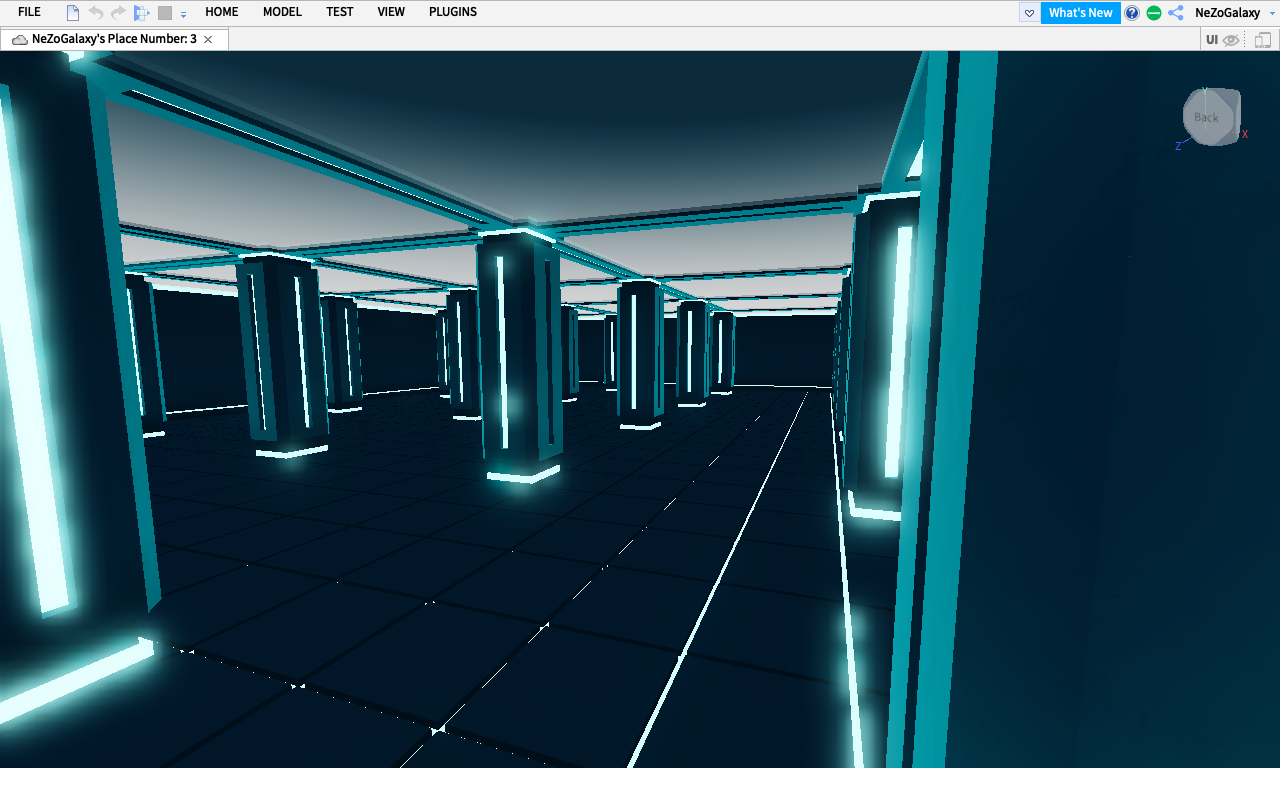Click the share icon near the account name
Viewport: 1280px width, 800px height.
click(1174, 12)
